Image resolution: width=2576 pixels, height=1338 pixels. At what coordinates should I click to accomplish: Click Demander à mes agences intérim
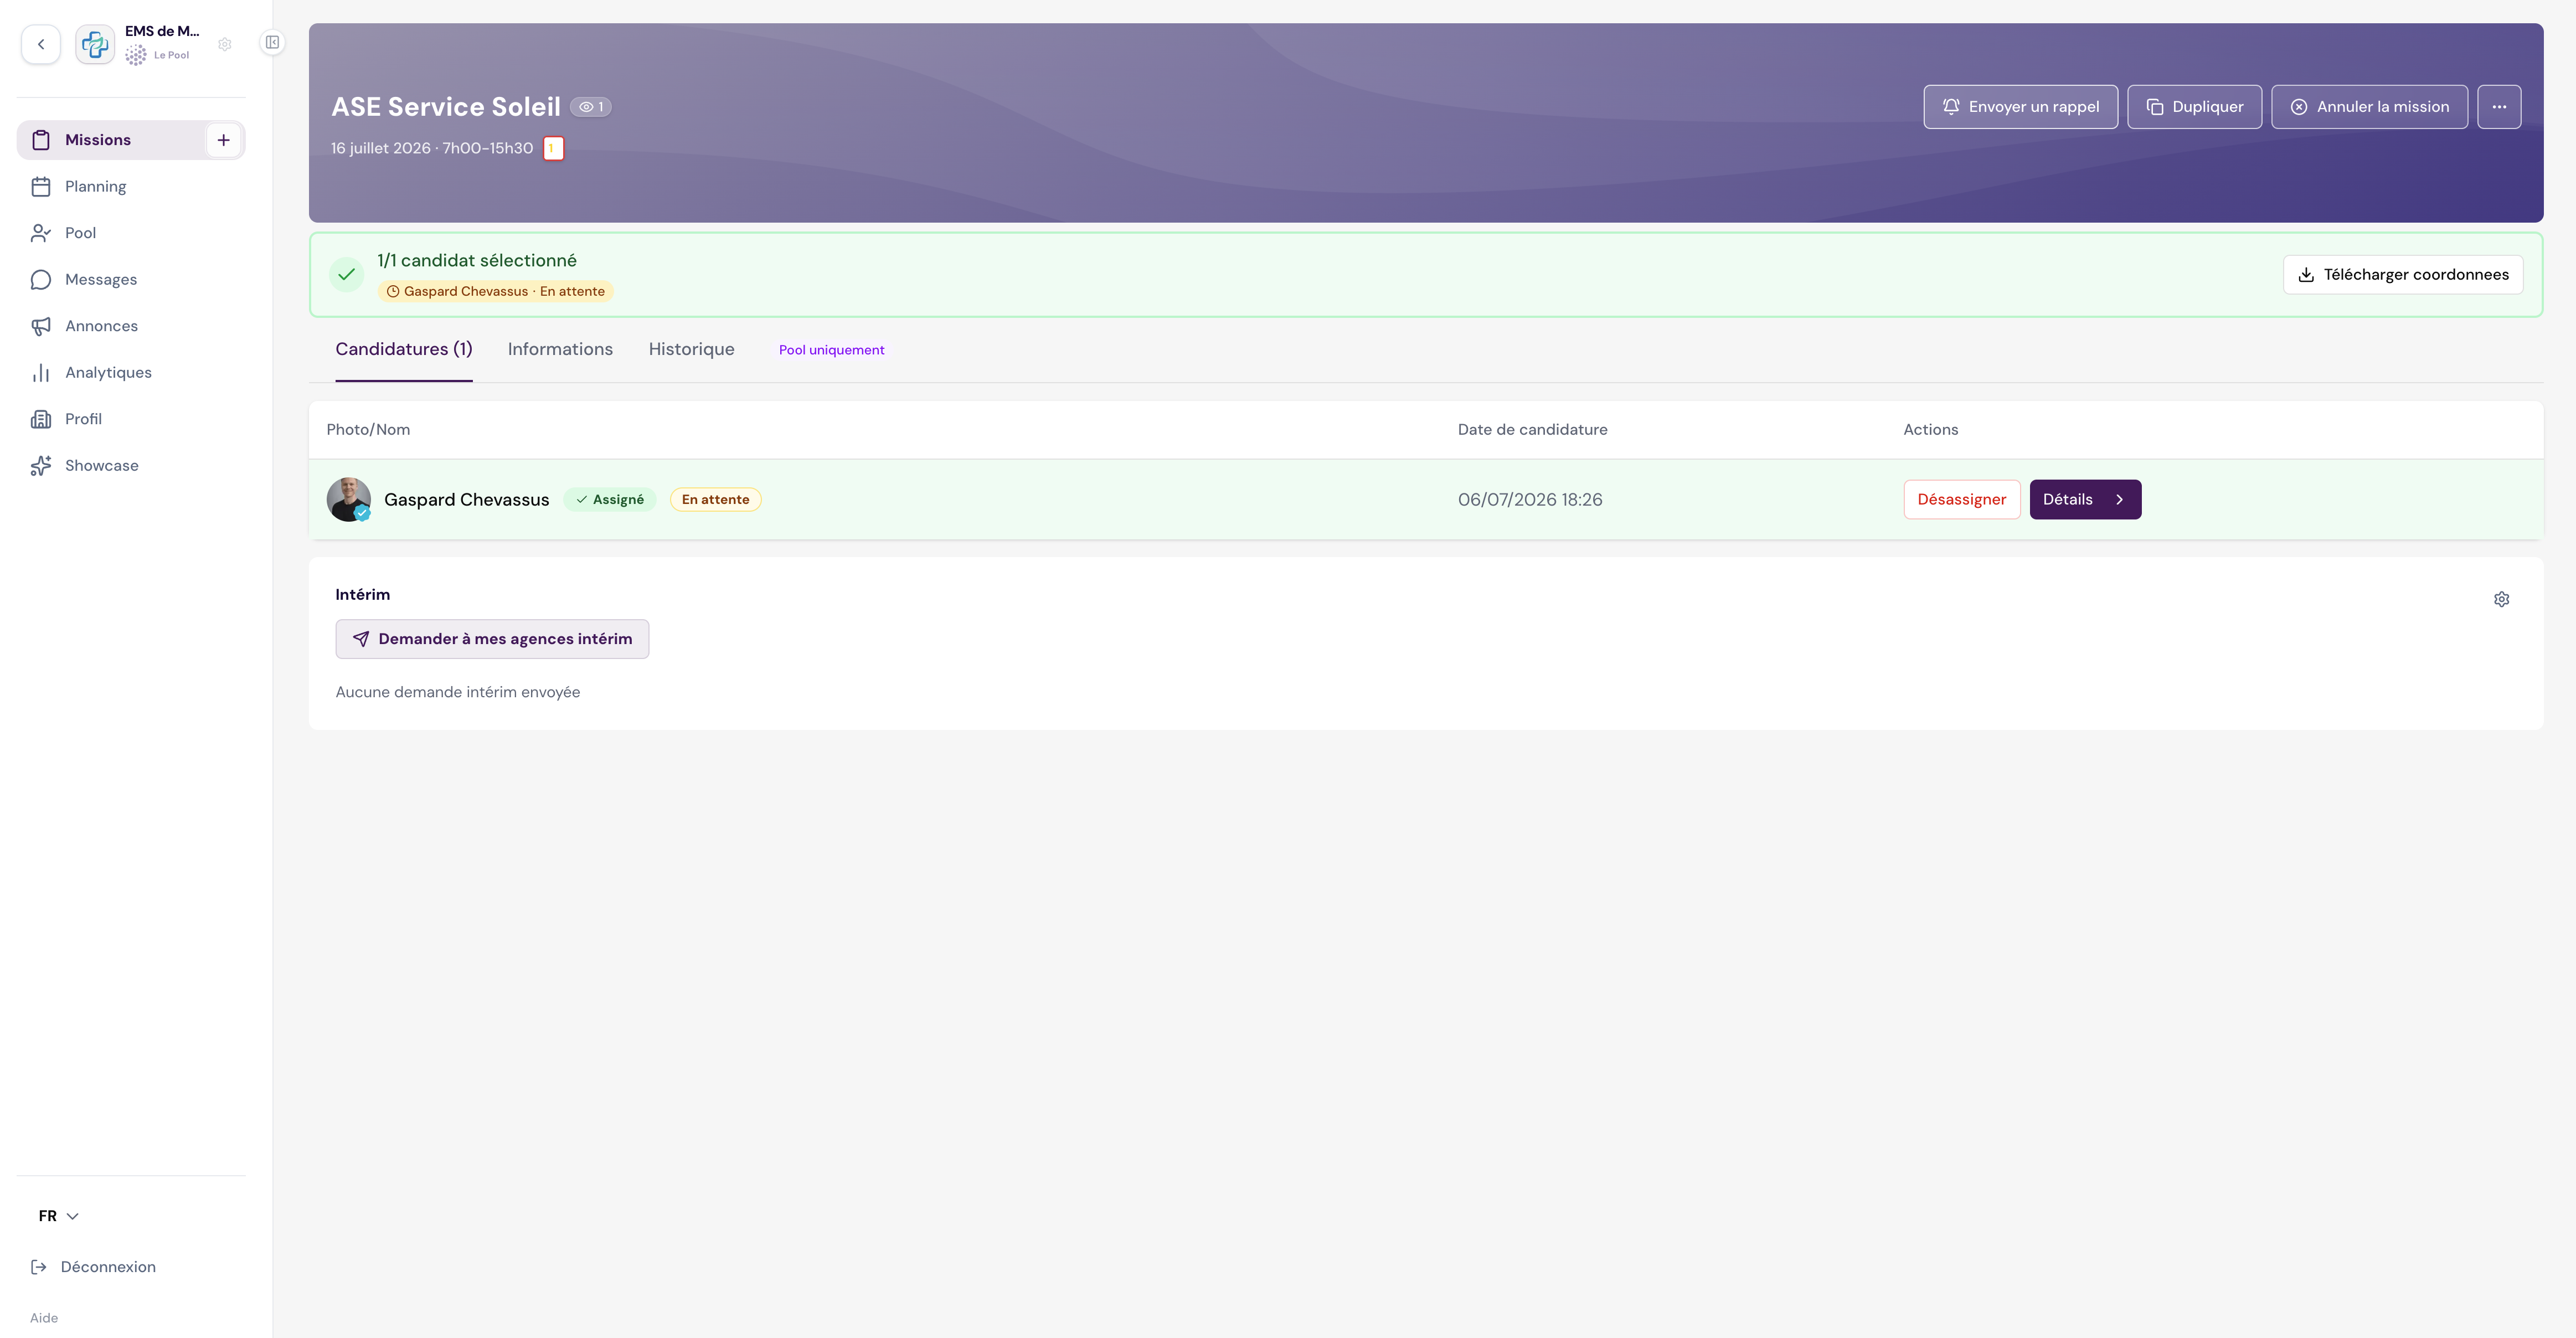[x=492, y=639]
